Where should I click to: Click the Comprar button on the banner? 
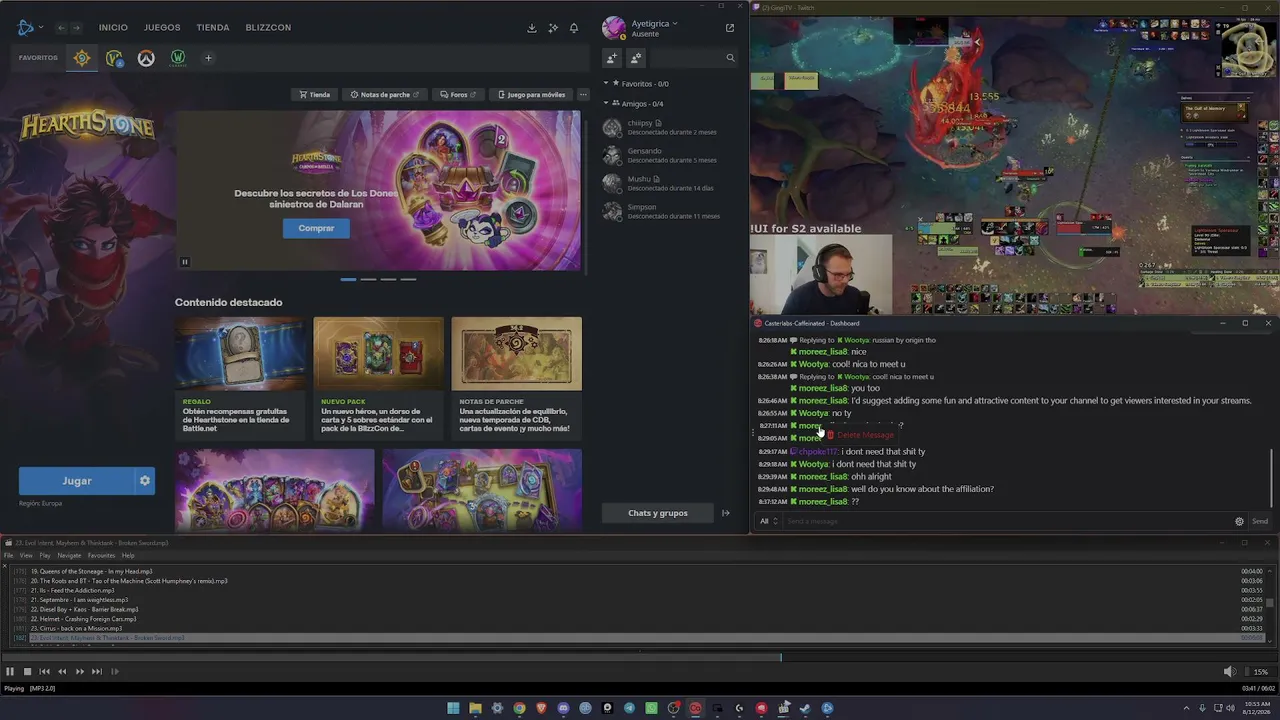(x=316, y=228)
